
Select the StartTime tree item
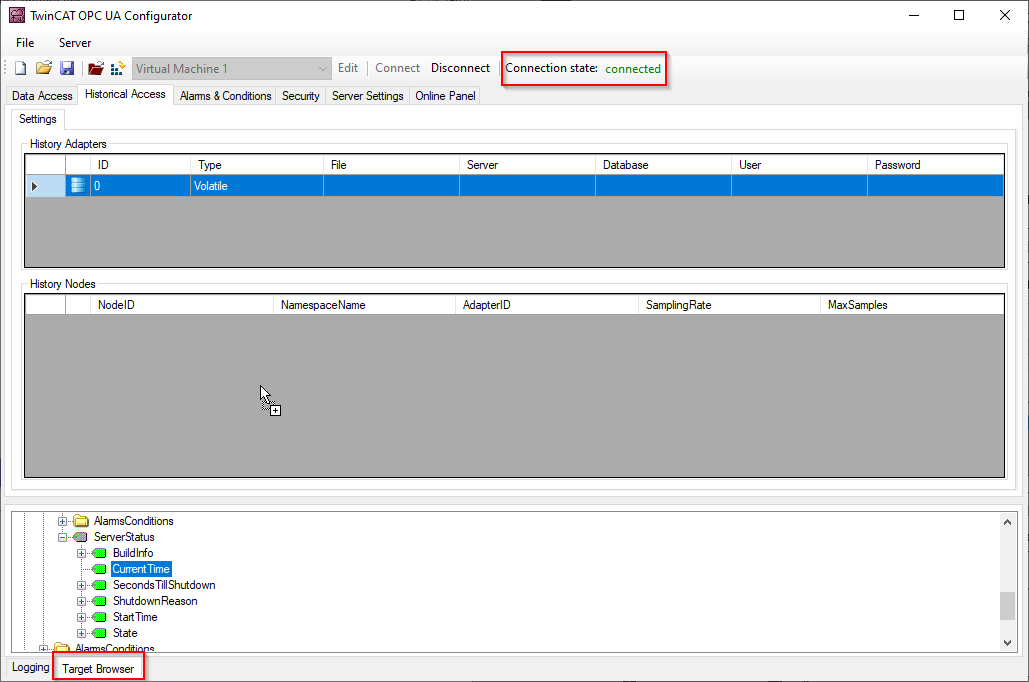point(135,617)
